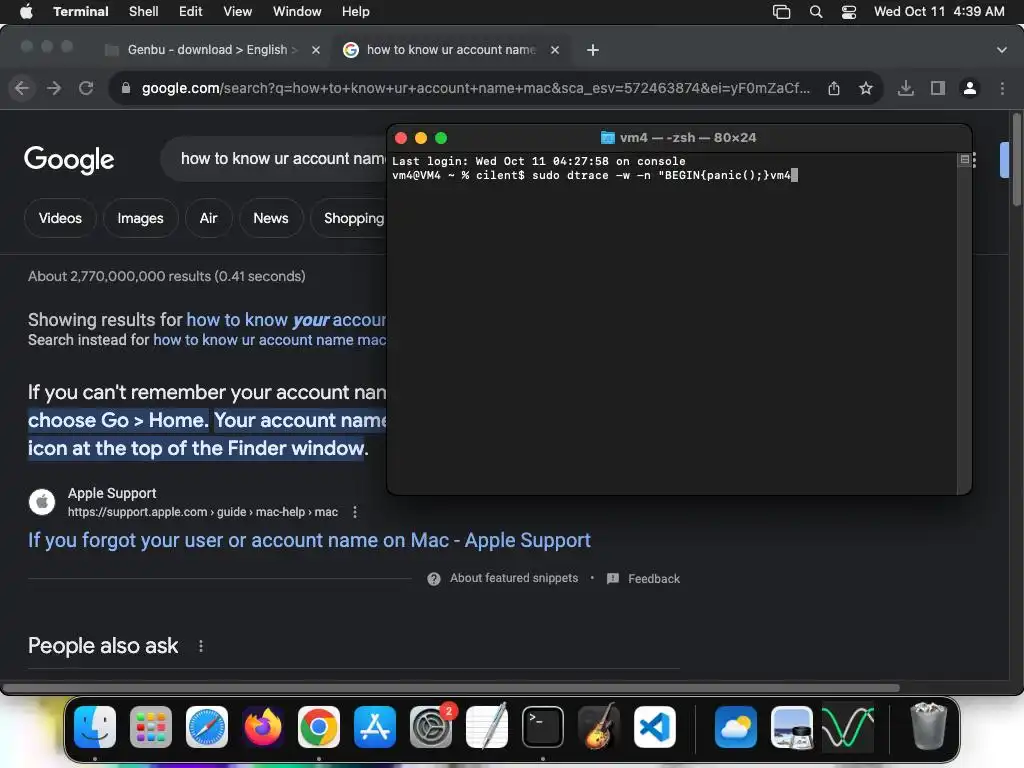Click the Google logo
The width and height of the screenshot is (1024, 768).
pos(69,160)
